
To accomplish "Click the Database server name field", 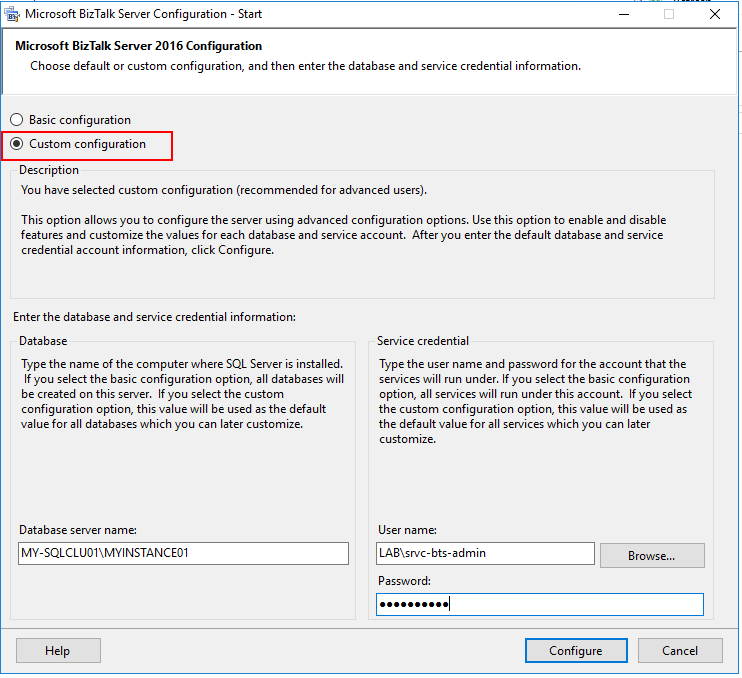I will pos(183,553).
